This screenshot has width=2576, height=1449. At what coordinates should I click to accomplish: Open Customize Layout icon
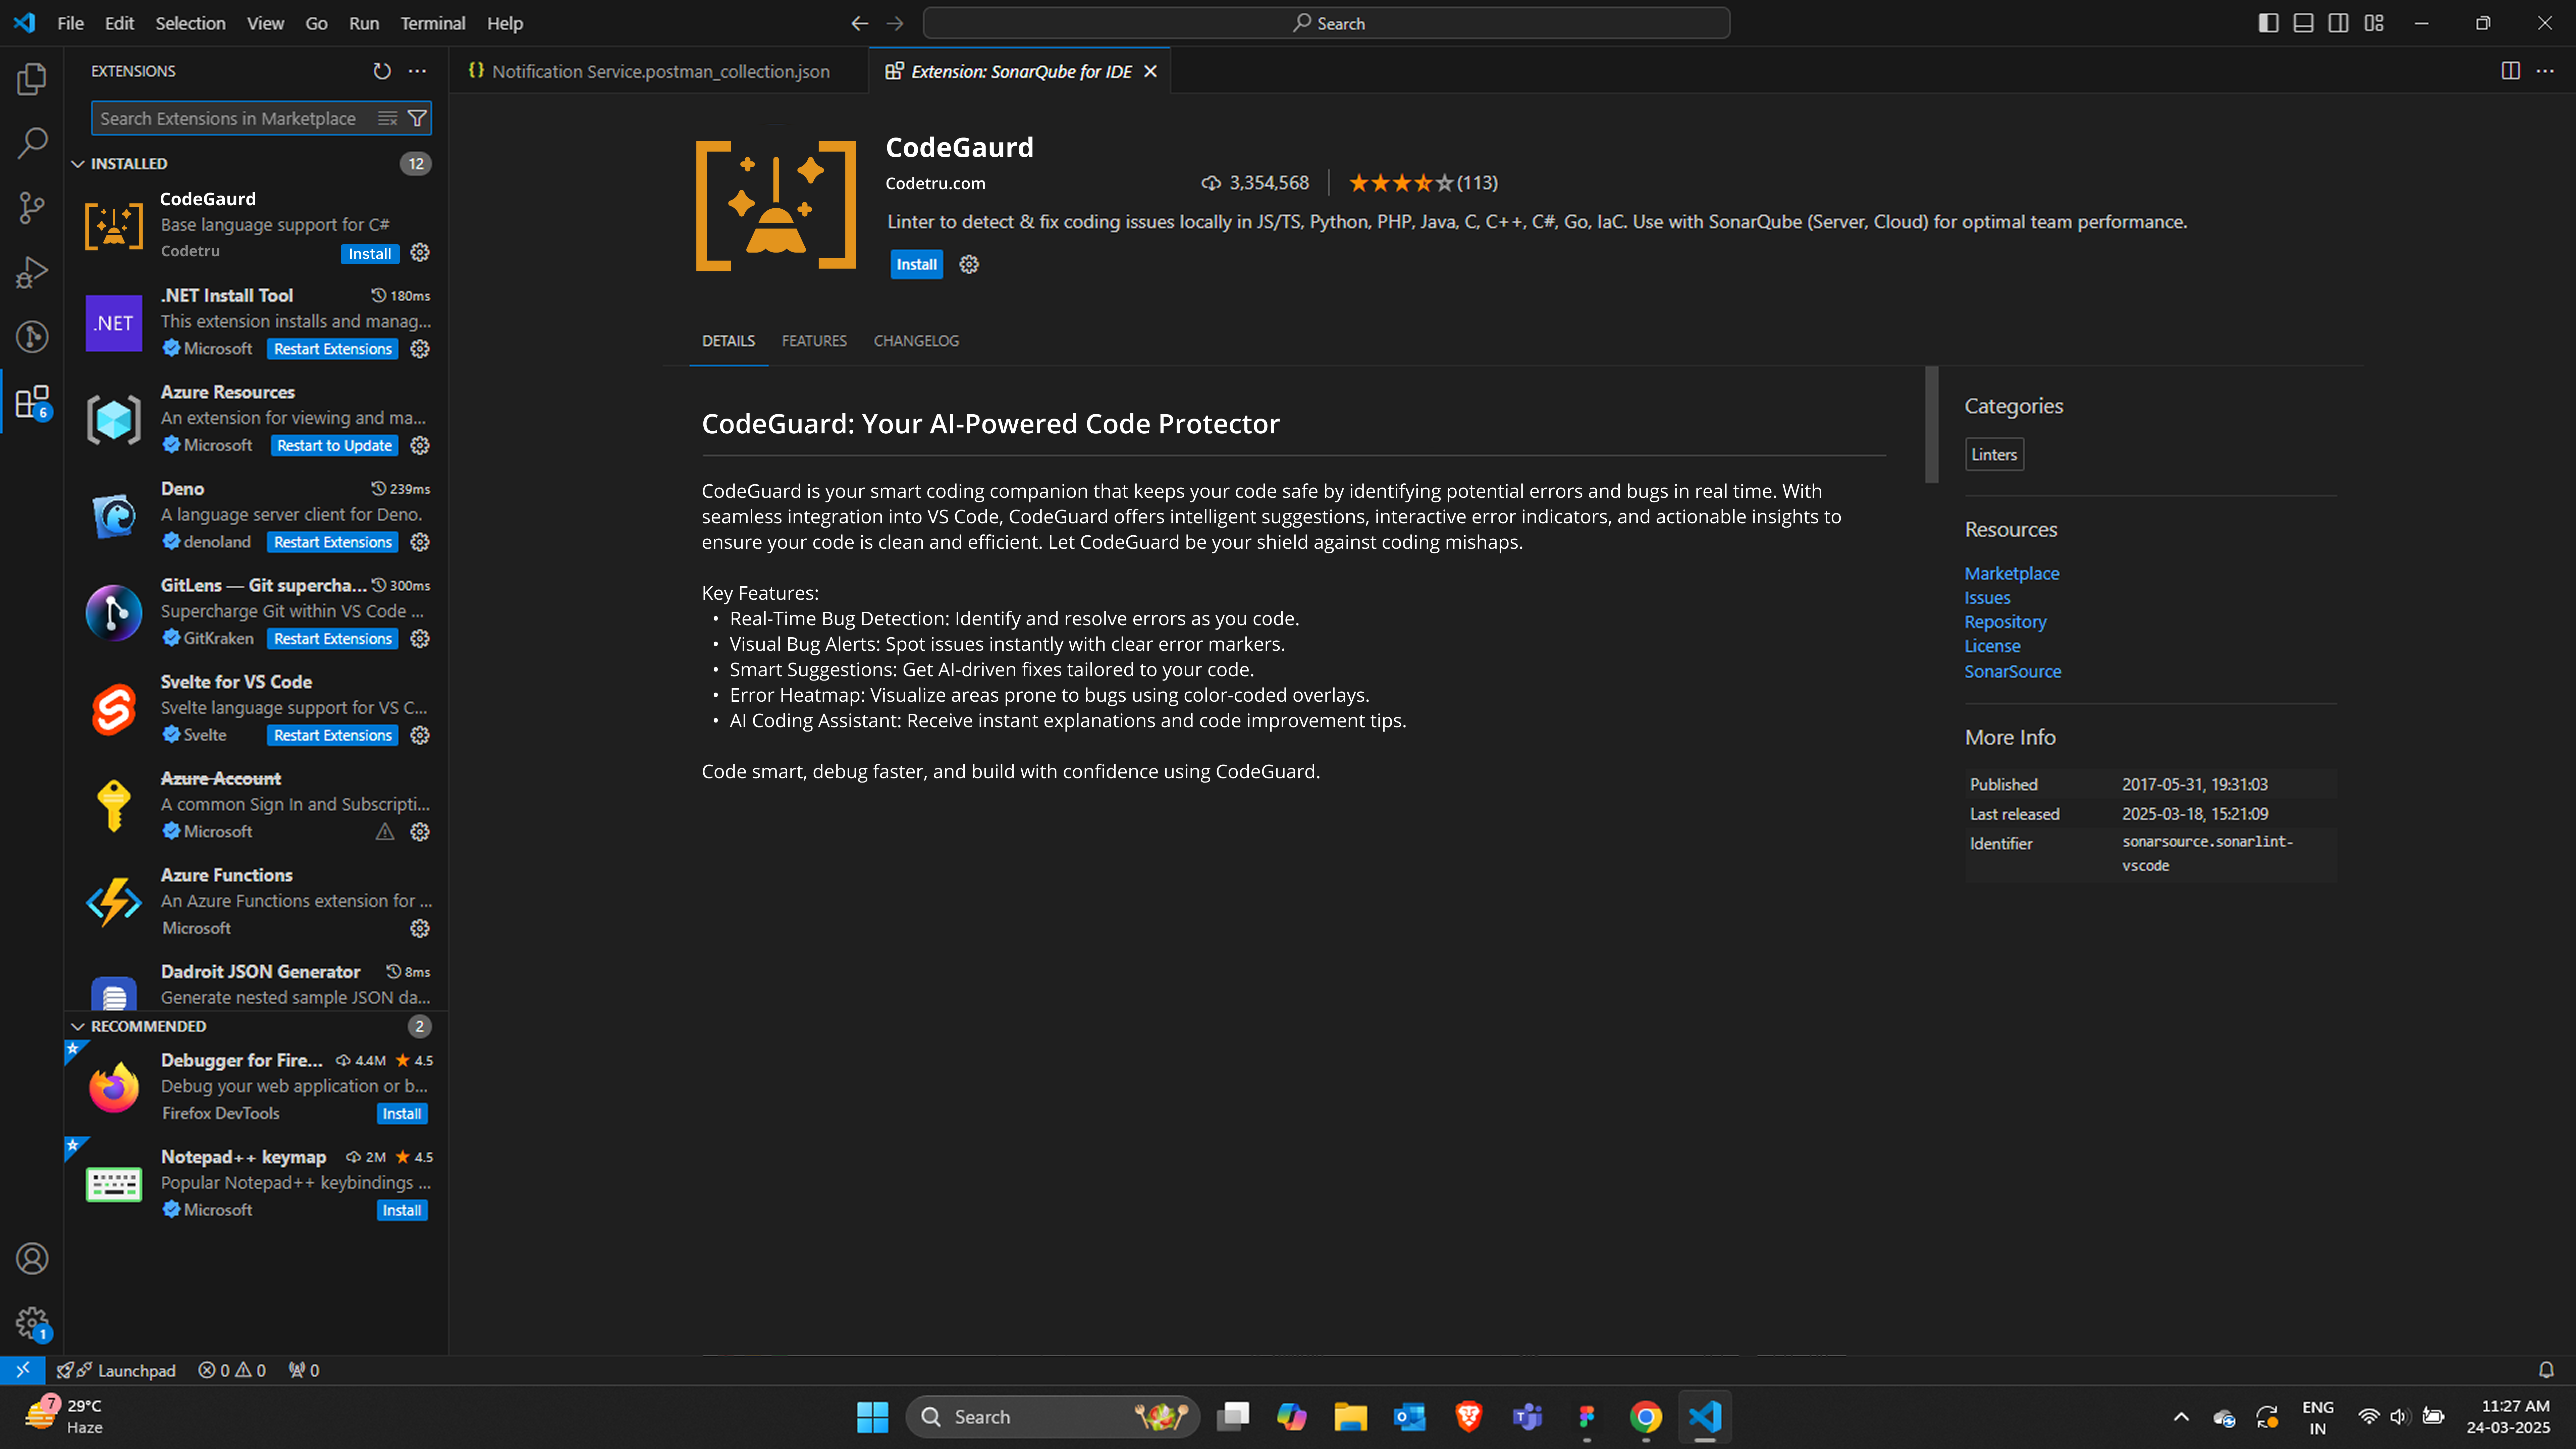coord(2374,23)
